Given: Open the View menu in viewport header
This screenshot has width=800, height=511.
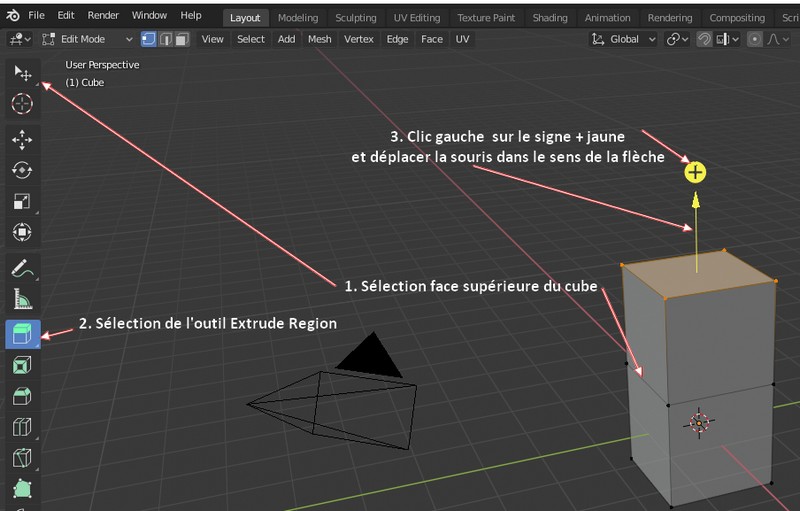Looking at the screenshot, I should tap(212, 39).
